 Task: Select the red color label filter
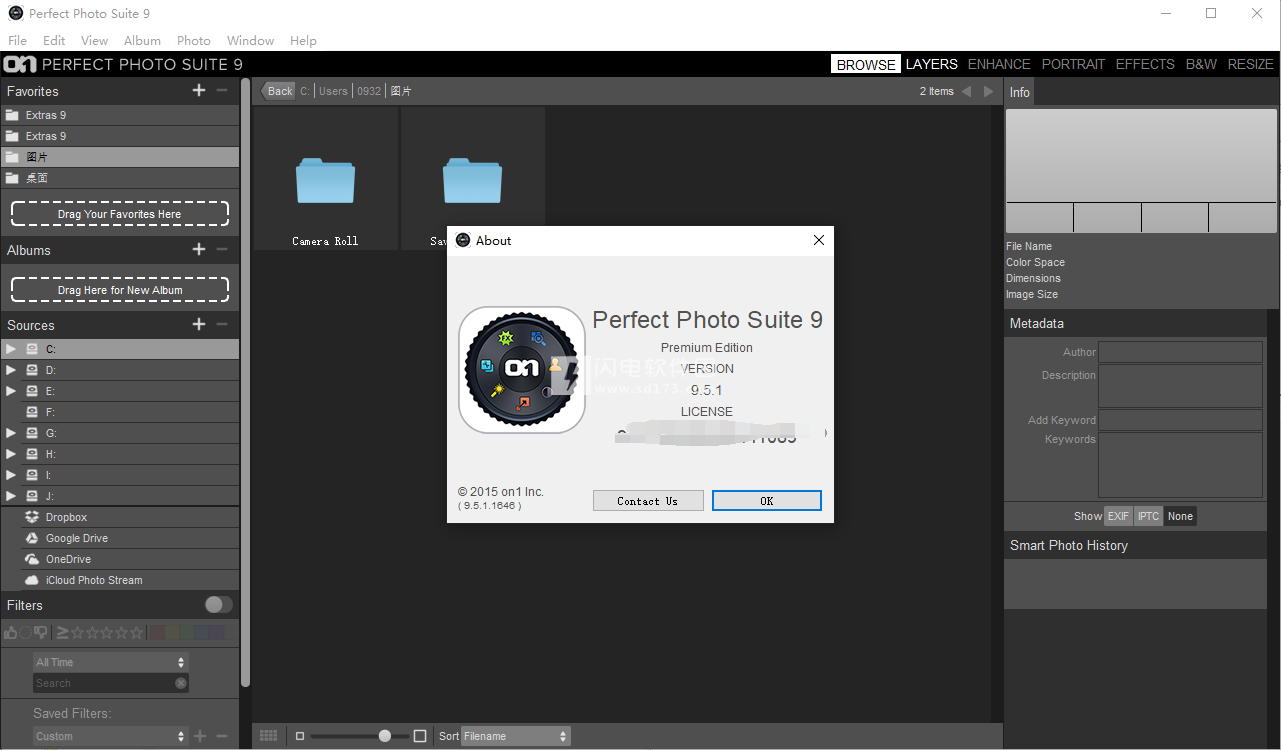pyautogui.click(x=155, y=632)
